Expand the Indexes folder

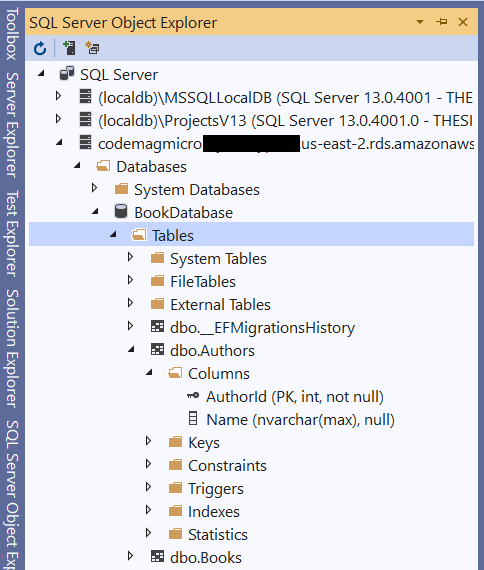click(148, 510)
